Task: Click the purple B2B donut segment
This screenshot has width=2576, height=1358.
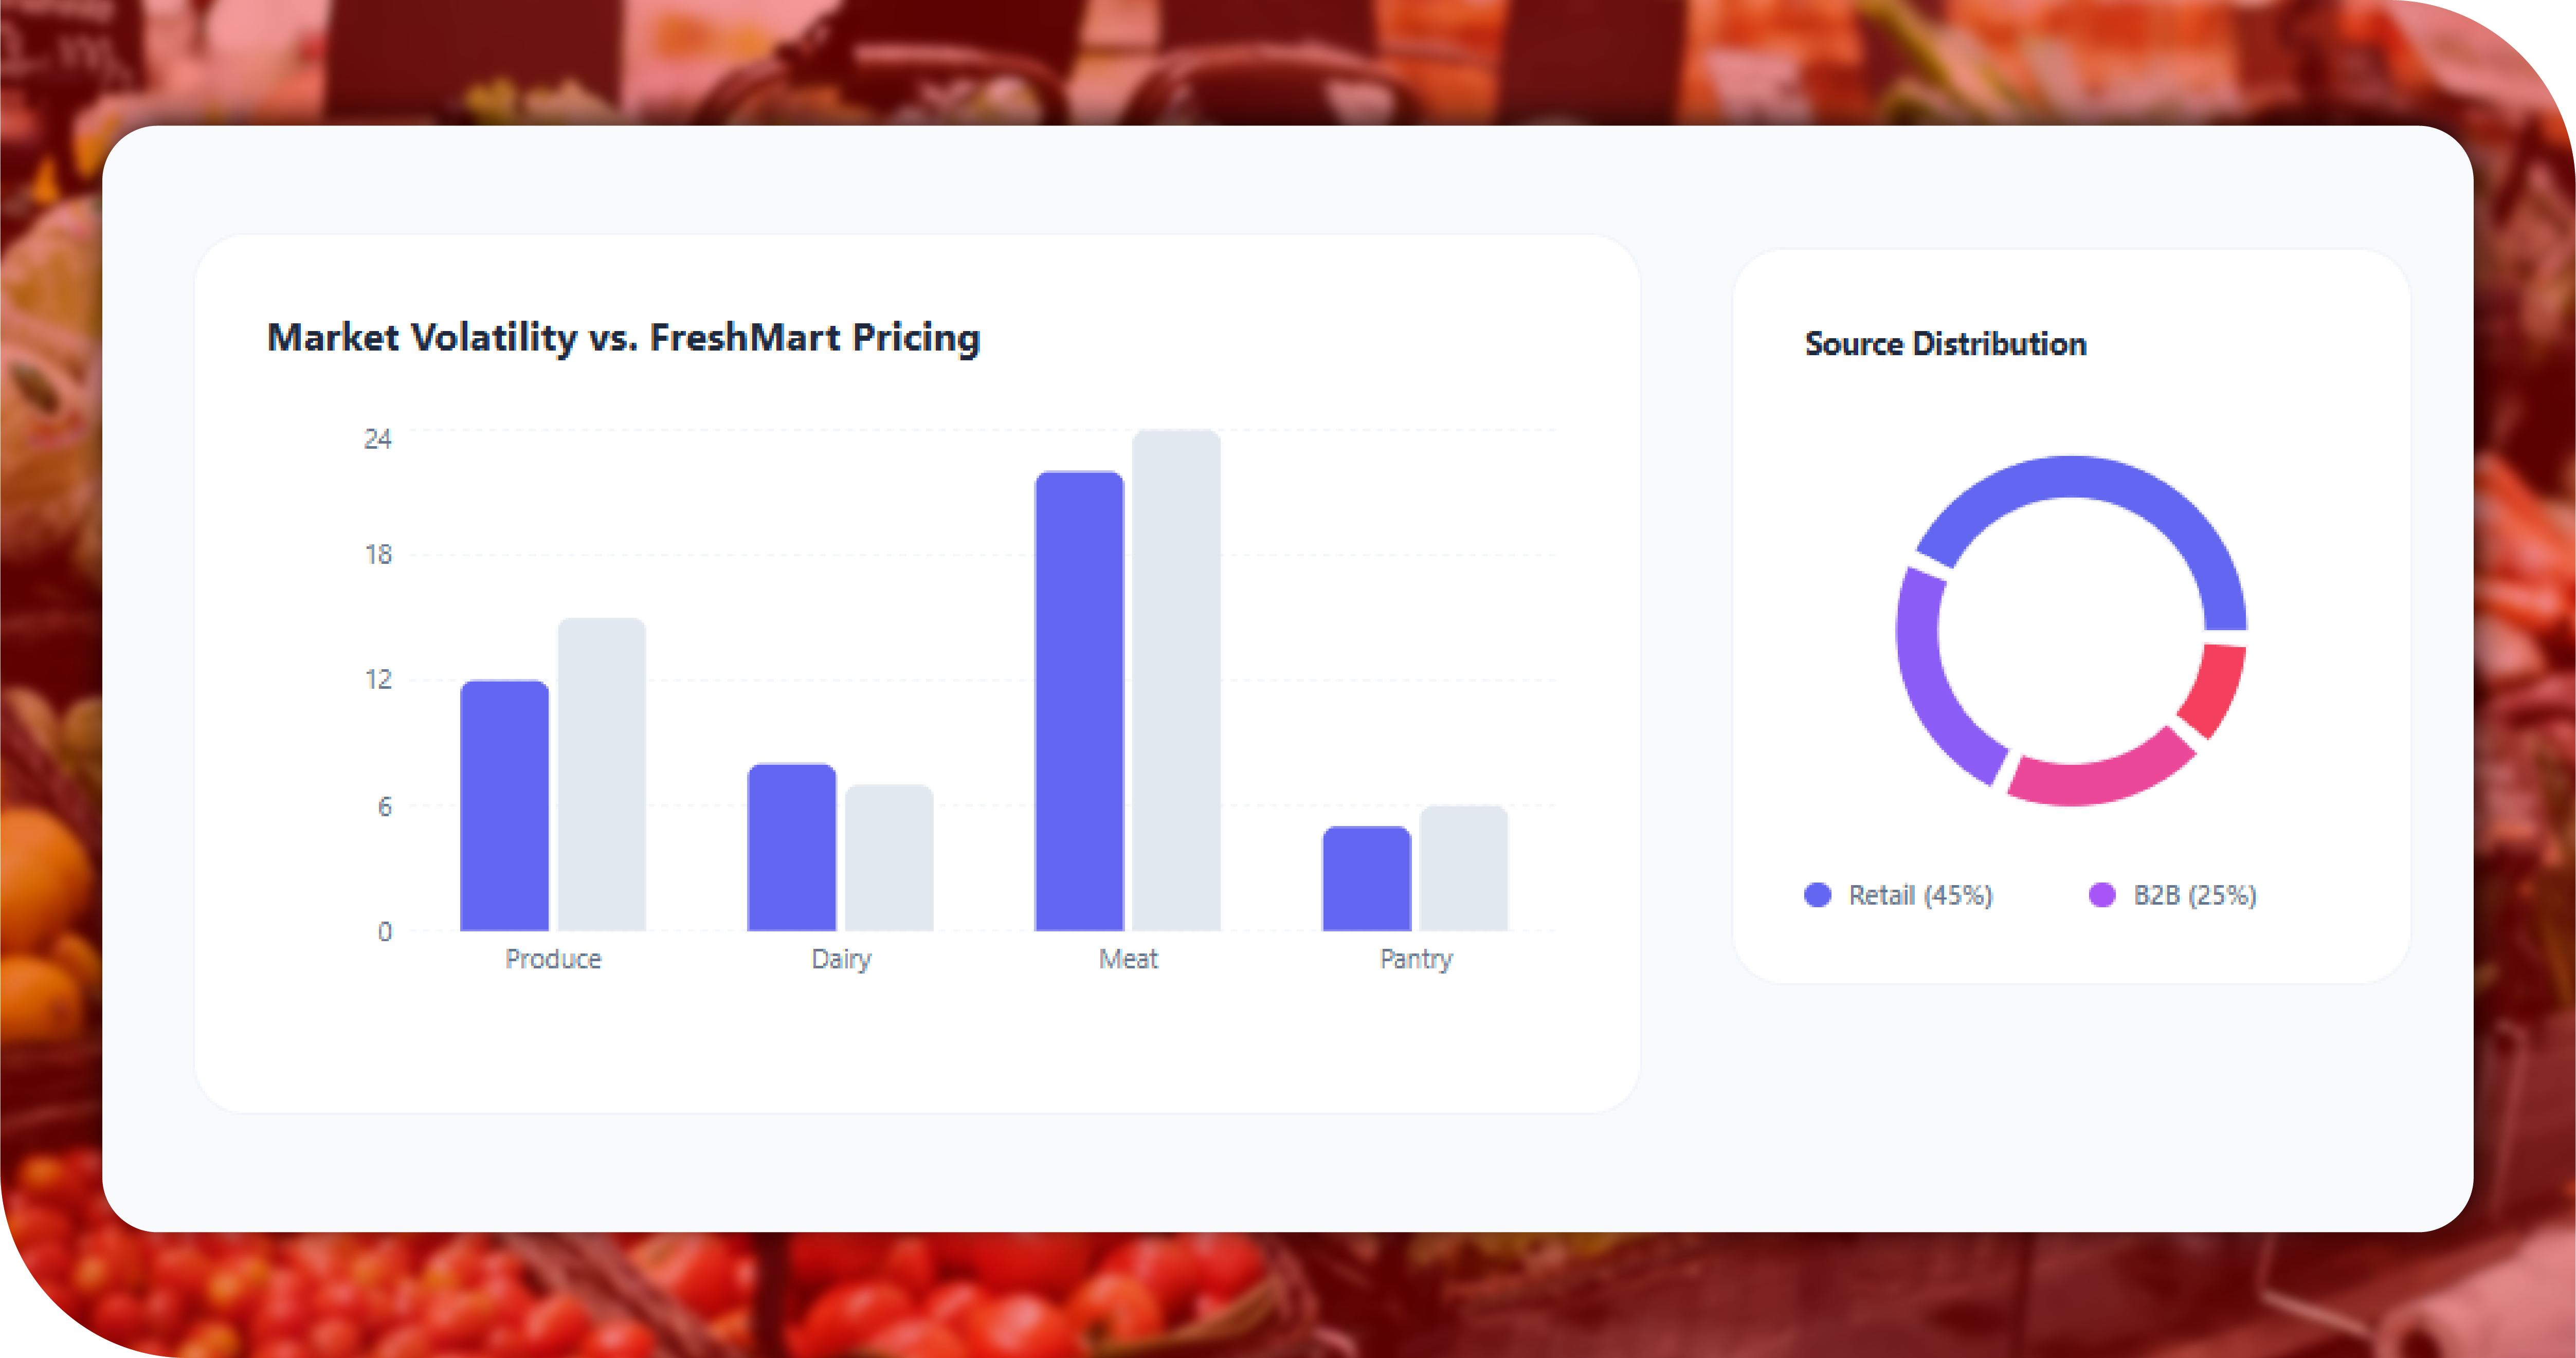Action: click(1930, 690)
